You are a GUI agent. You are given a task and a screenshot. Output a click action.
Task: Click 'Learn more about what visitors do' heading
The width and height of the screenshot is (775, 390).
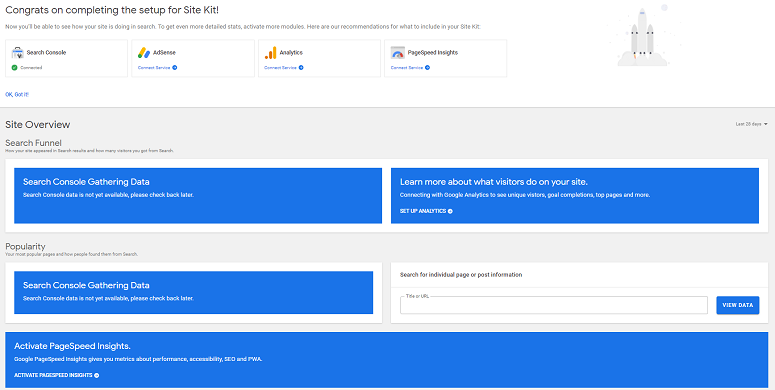click(x=494, y=182)
